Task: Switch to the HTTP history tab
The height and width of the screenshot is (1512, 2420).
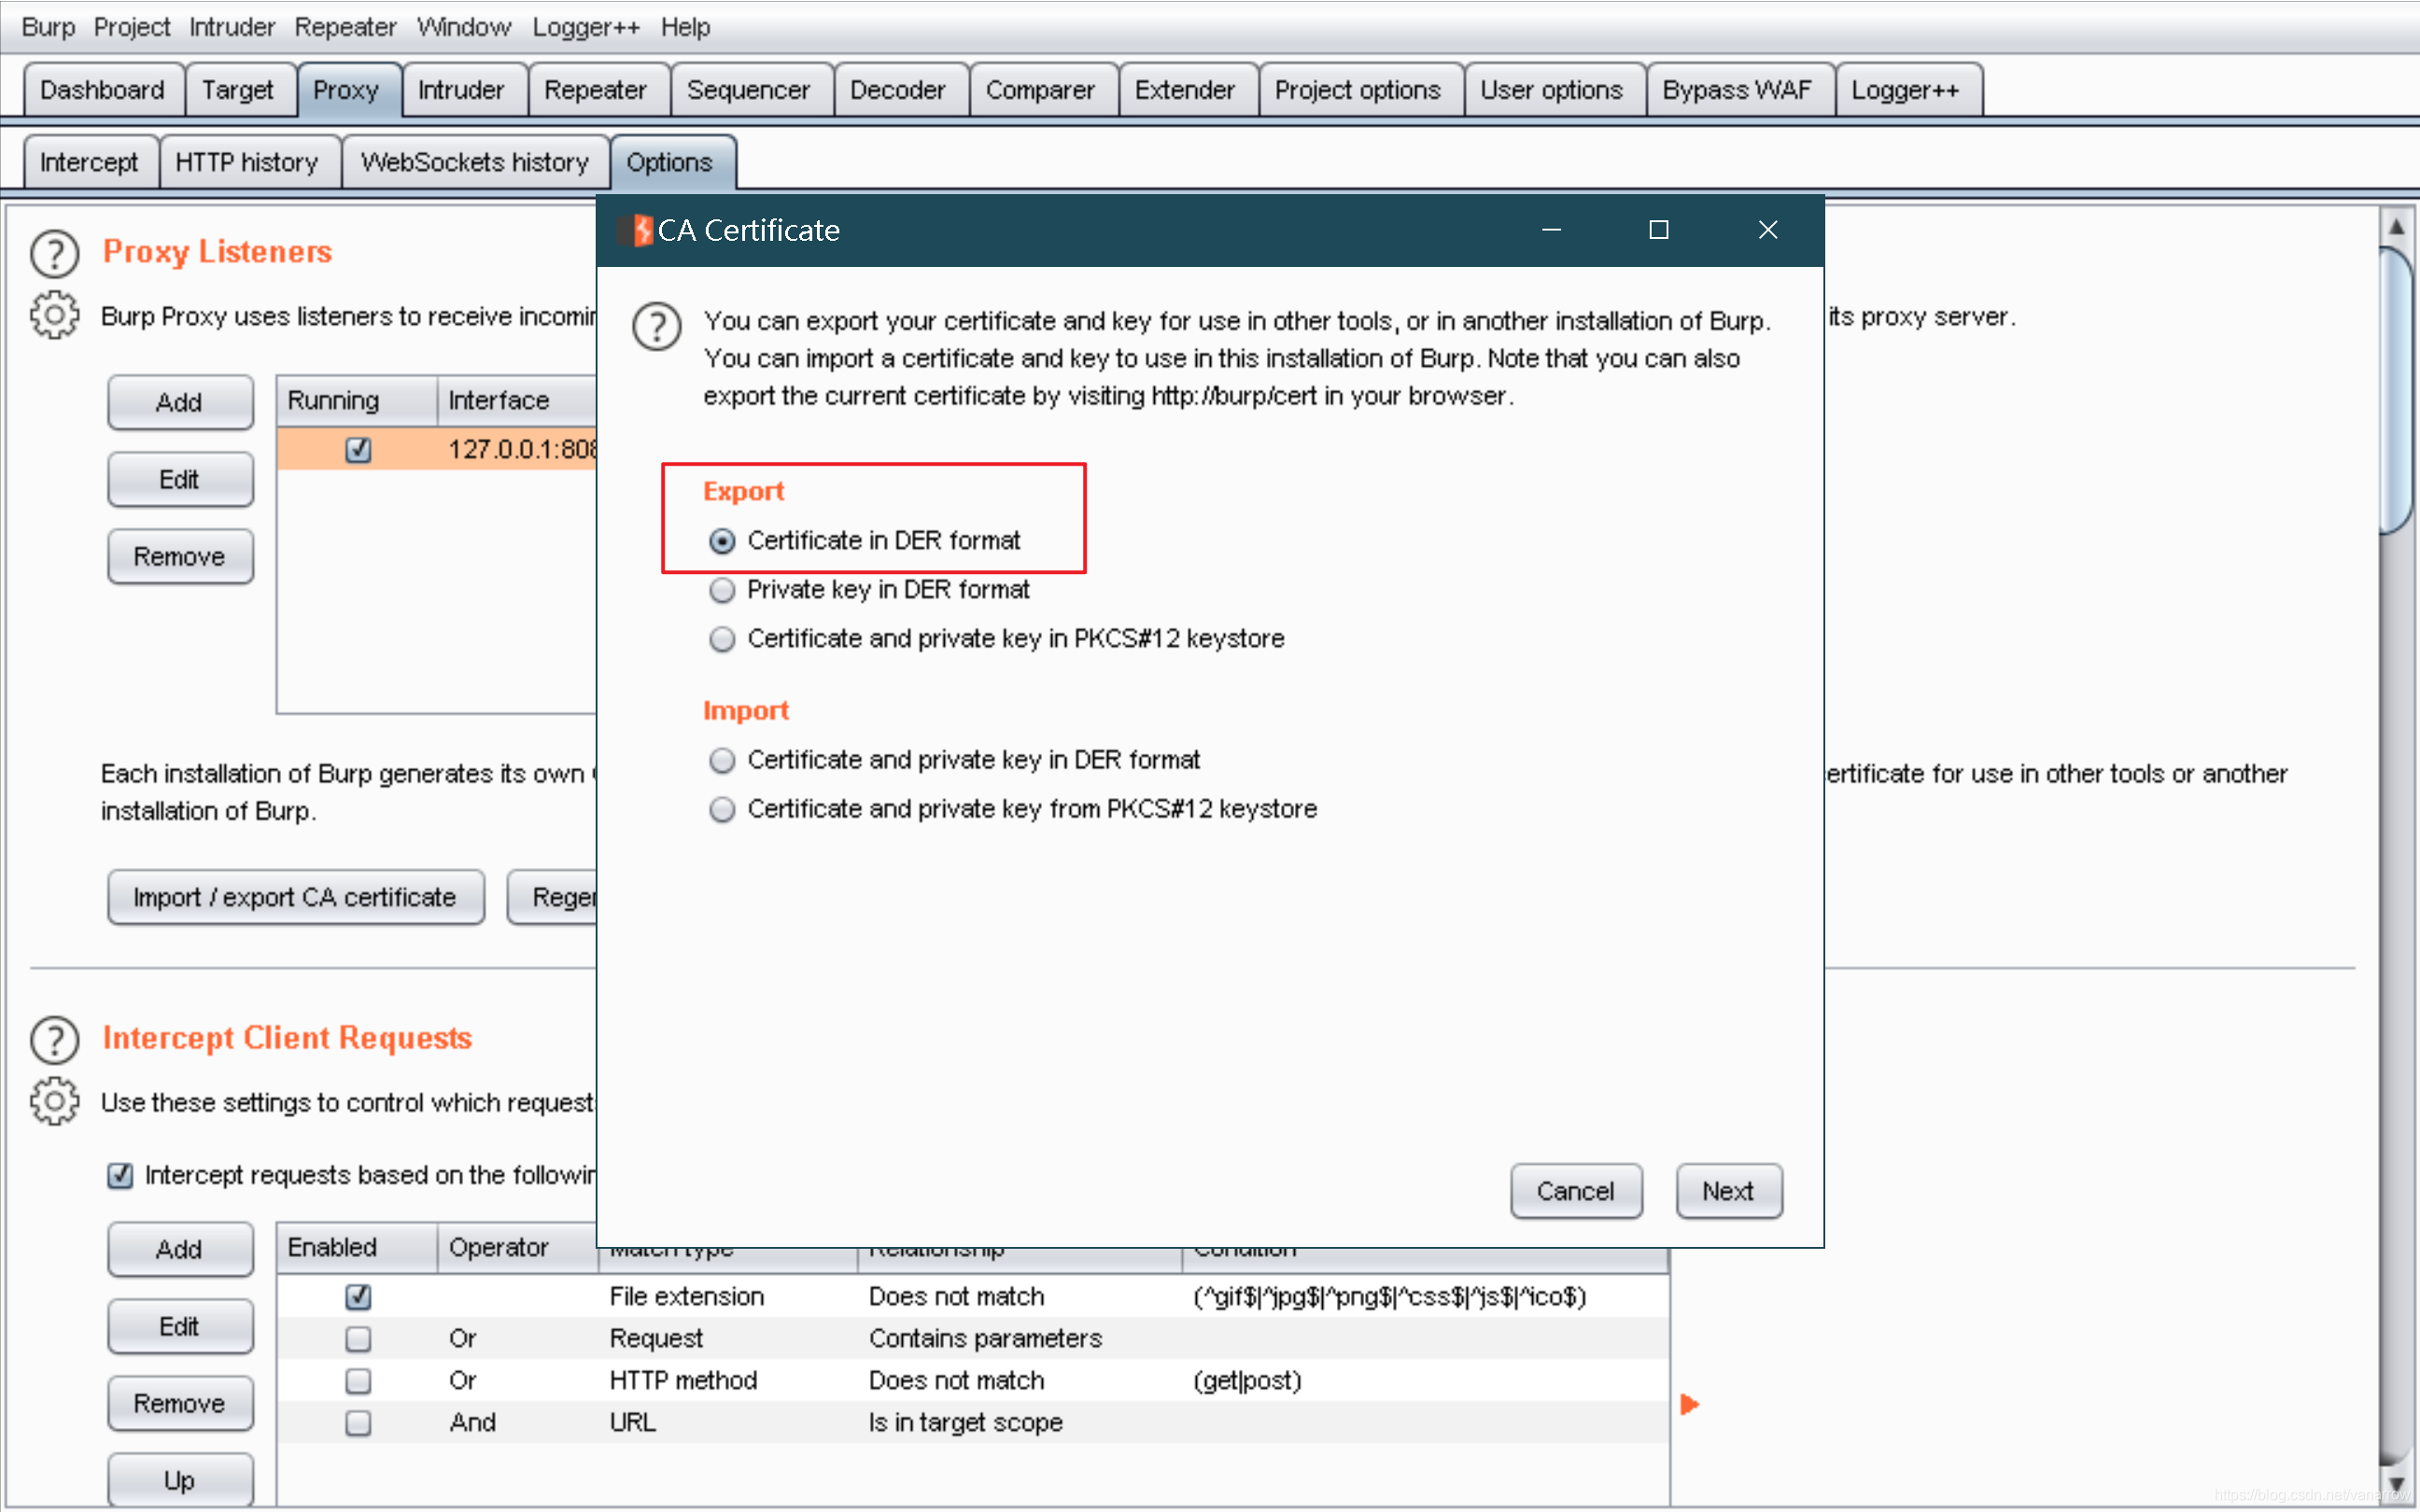Action: click(x=246, y=162)
